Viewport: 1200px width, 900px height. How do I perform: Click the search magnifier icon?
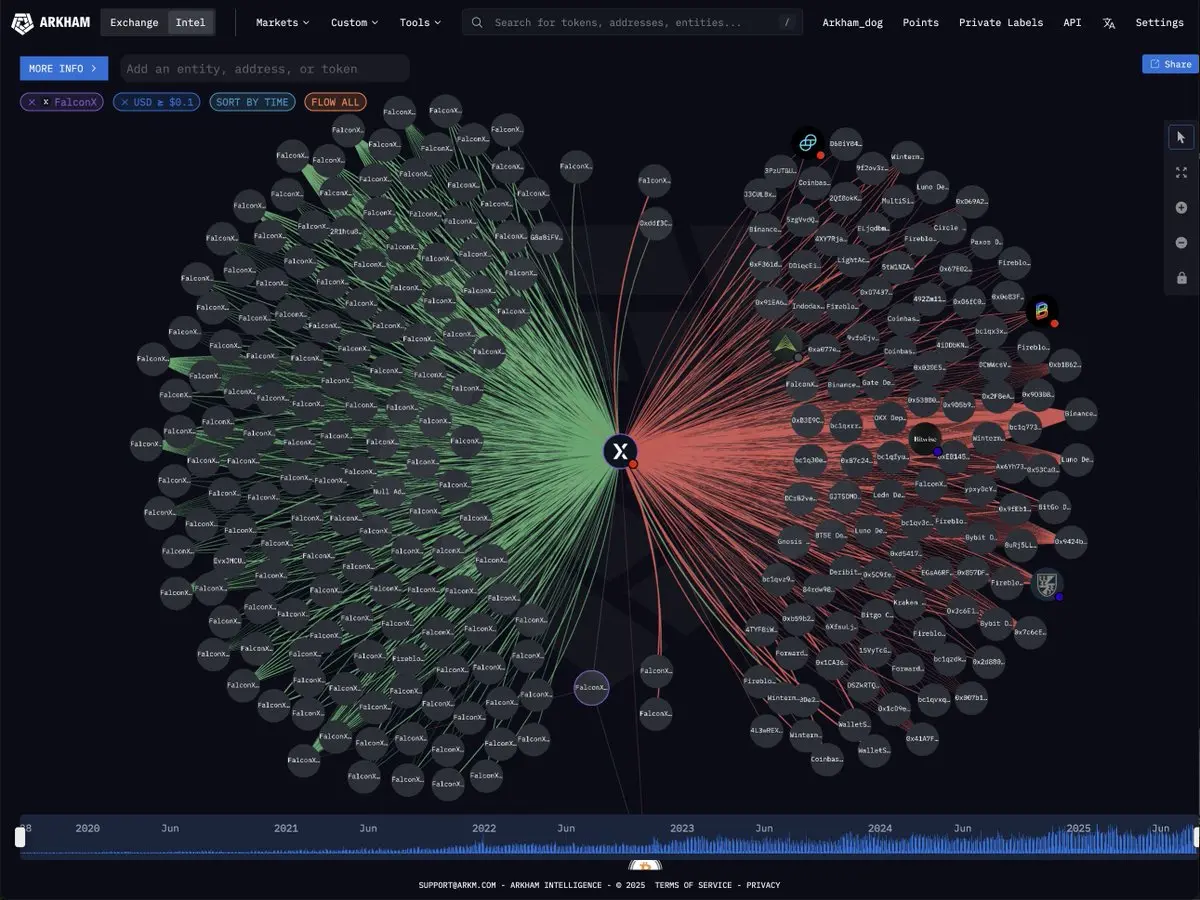[478, 22]
